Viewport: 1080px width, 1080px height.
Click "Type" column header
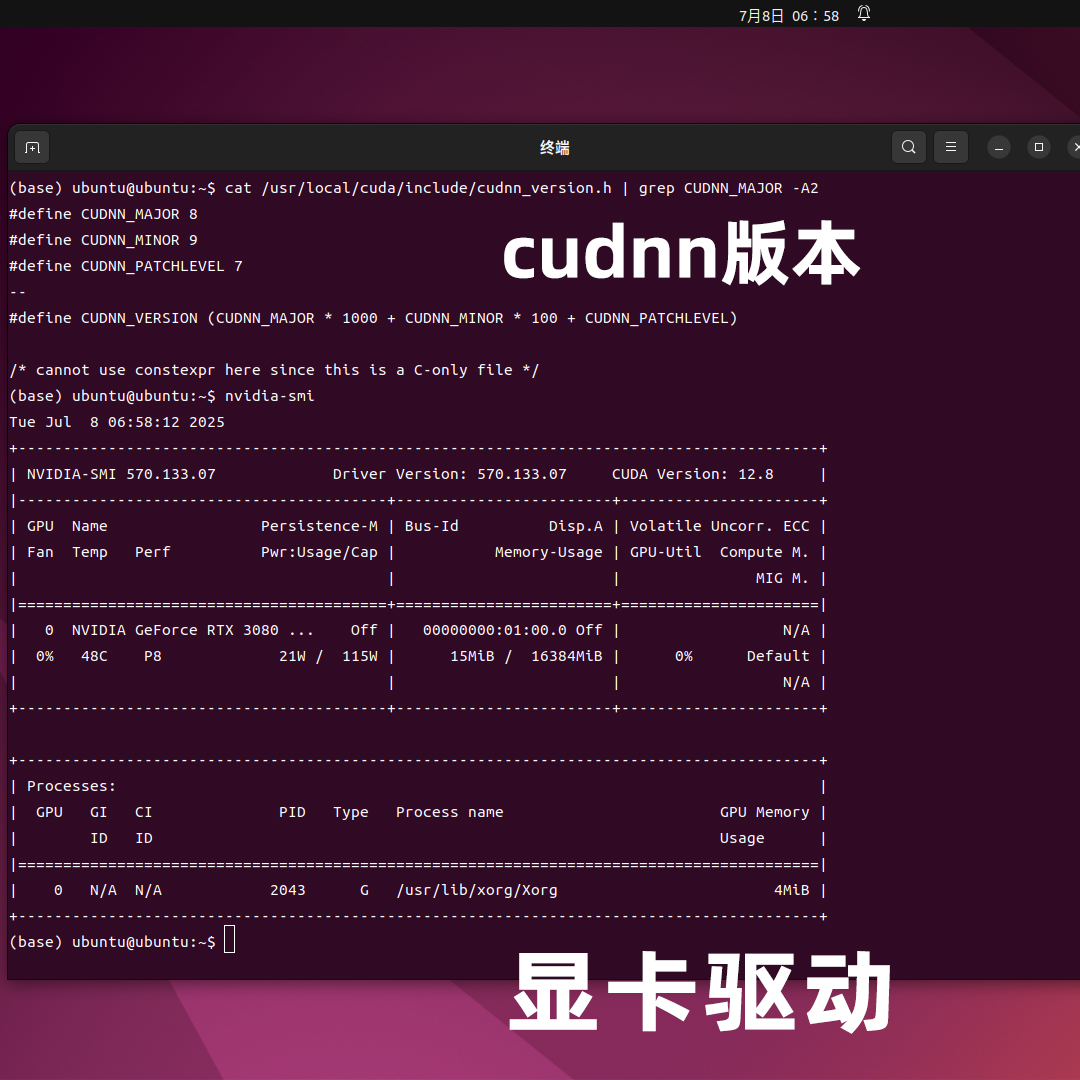pyautogui.click(x=351, y=813)
